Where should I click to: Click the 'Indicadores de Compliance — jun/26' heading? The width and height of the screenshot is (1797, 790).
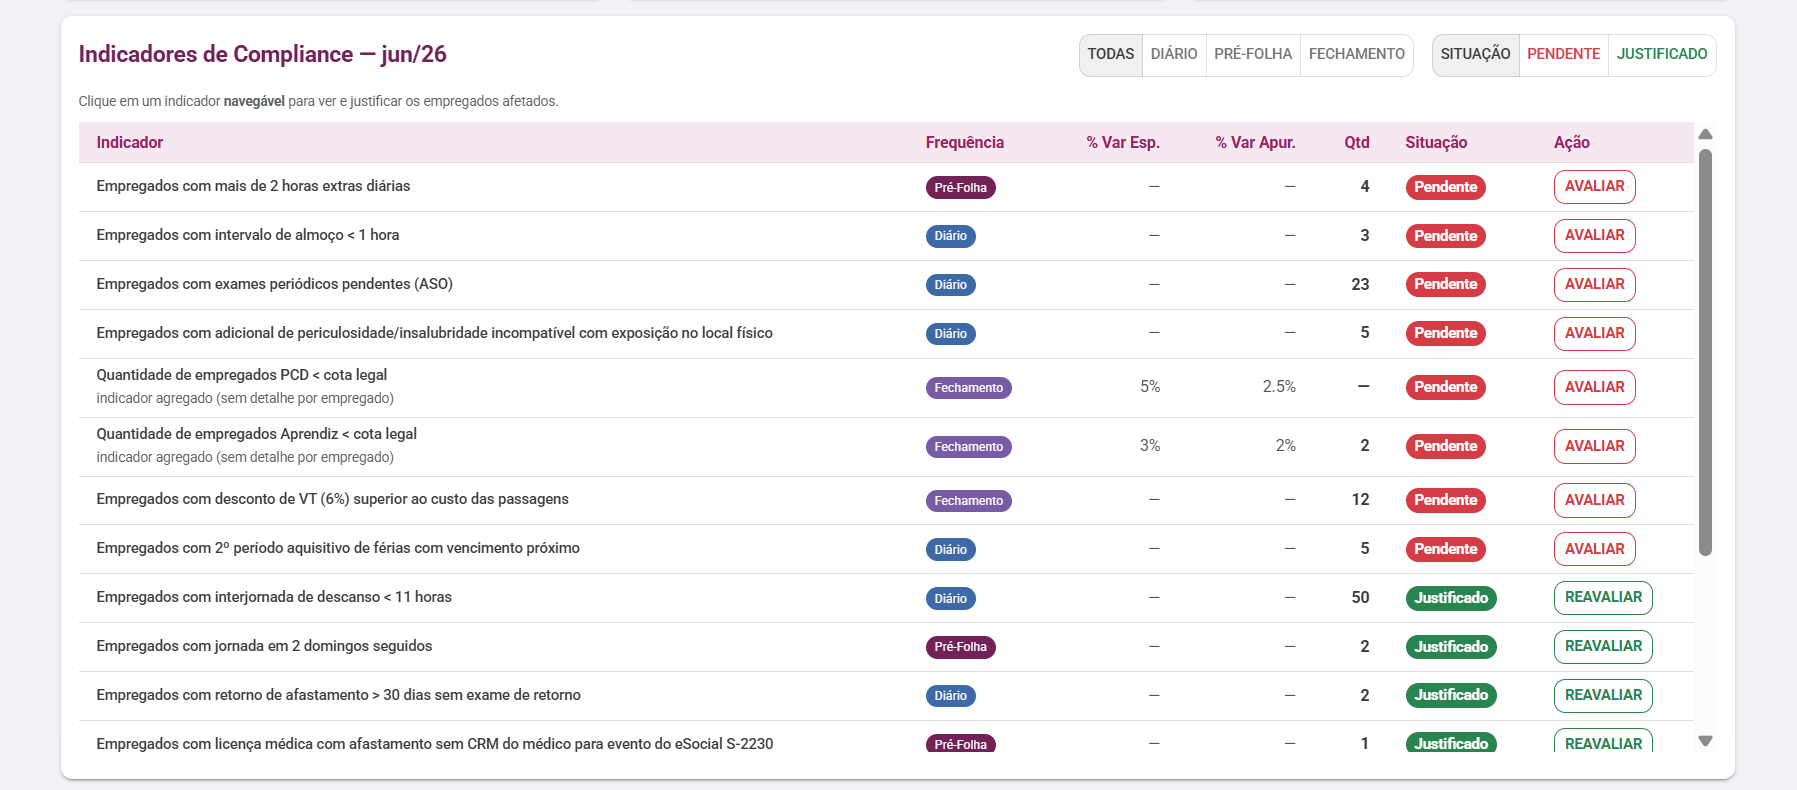coord(263,54)
